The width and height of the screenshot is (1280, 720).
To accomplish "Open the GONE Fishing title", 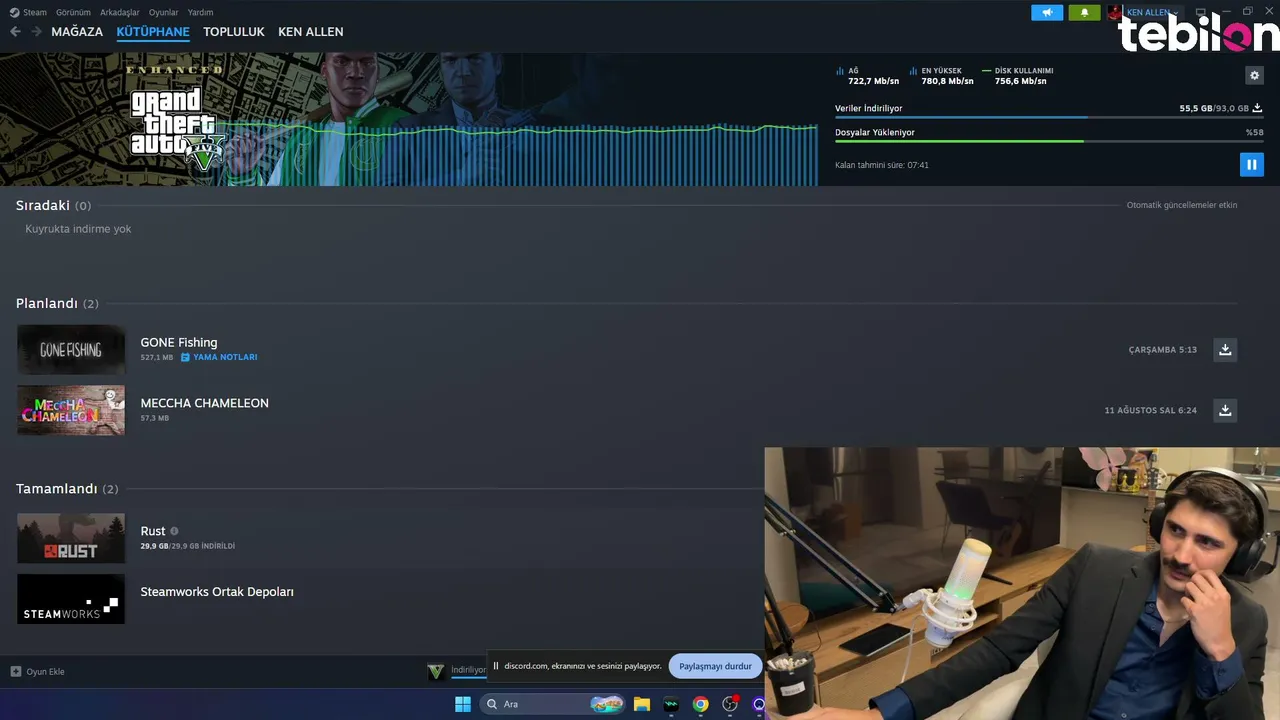I will point(179,342).
